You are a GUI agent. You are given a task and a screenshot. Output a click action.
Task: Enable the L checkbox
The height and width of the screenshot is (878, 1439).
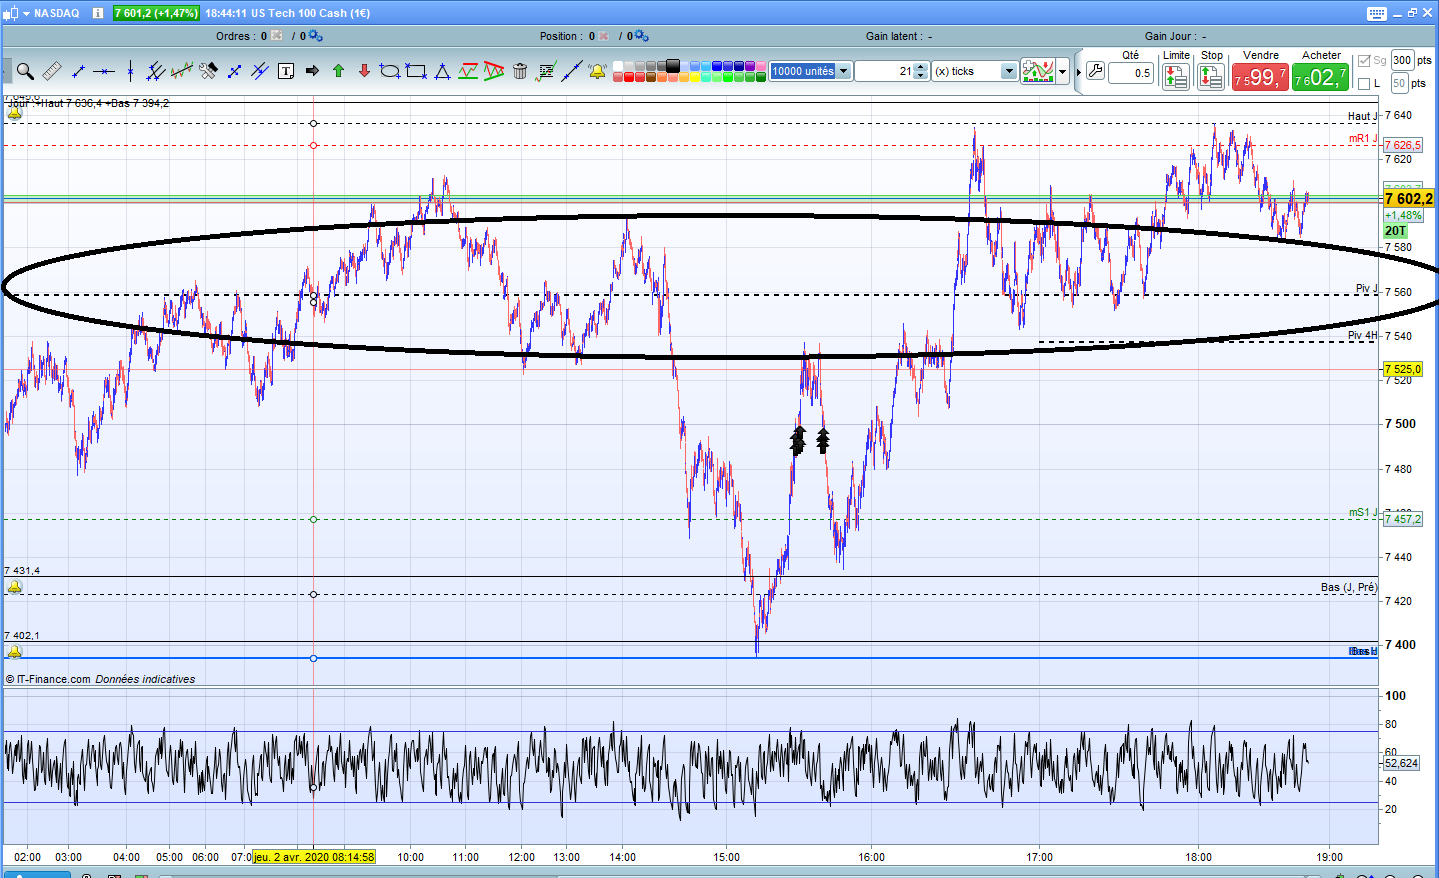[1364, 84]
